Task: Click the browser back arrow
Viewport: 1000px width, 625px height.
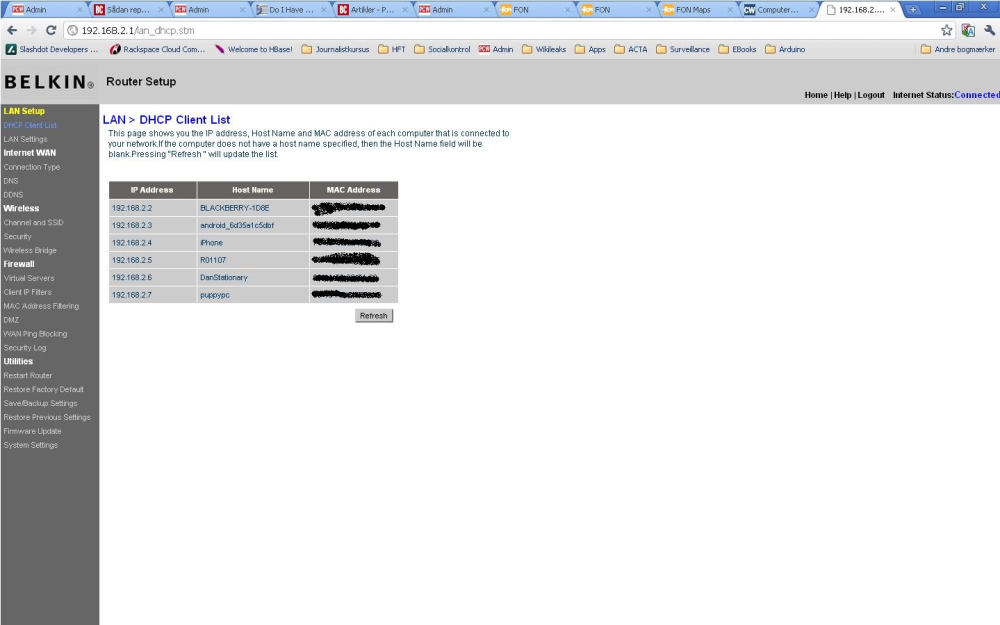Action: (12, 30)
